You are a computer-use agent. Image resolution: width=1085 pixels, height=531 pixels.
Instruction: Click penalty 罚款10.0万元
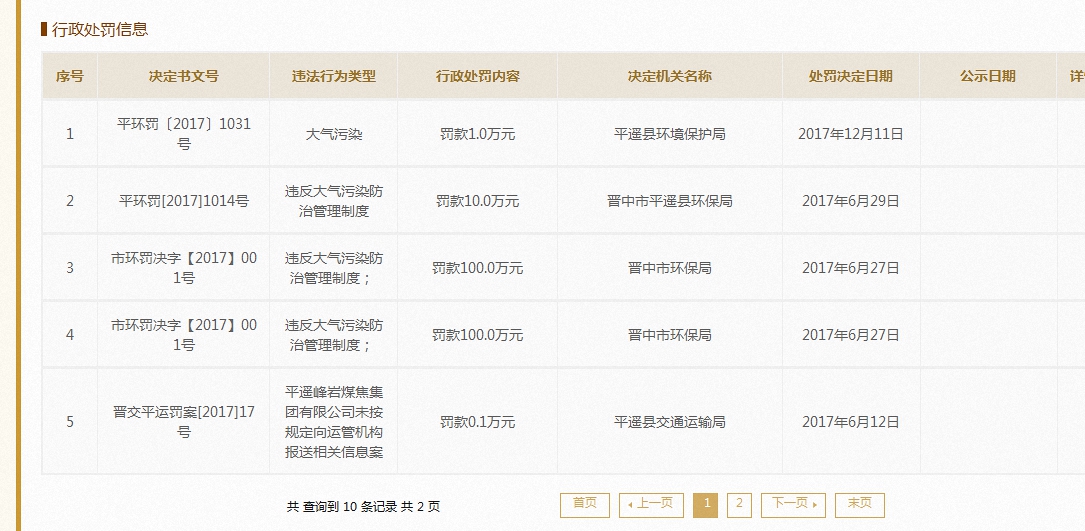(x=477, y=201)
